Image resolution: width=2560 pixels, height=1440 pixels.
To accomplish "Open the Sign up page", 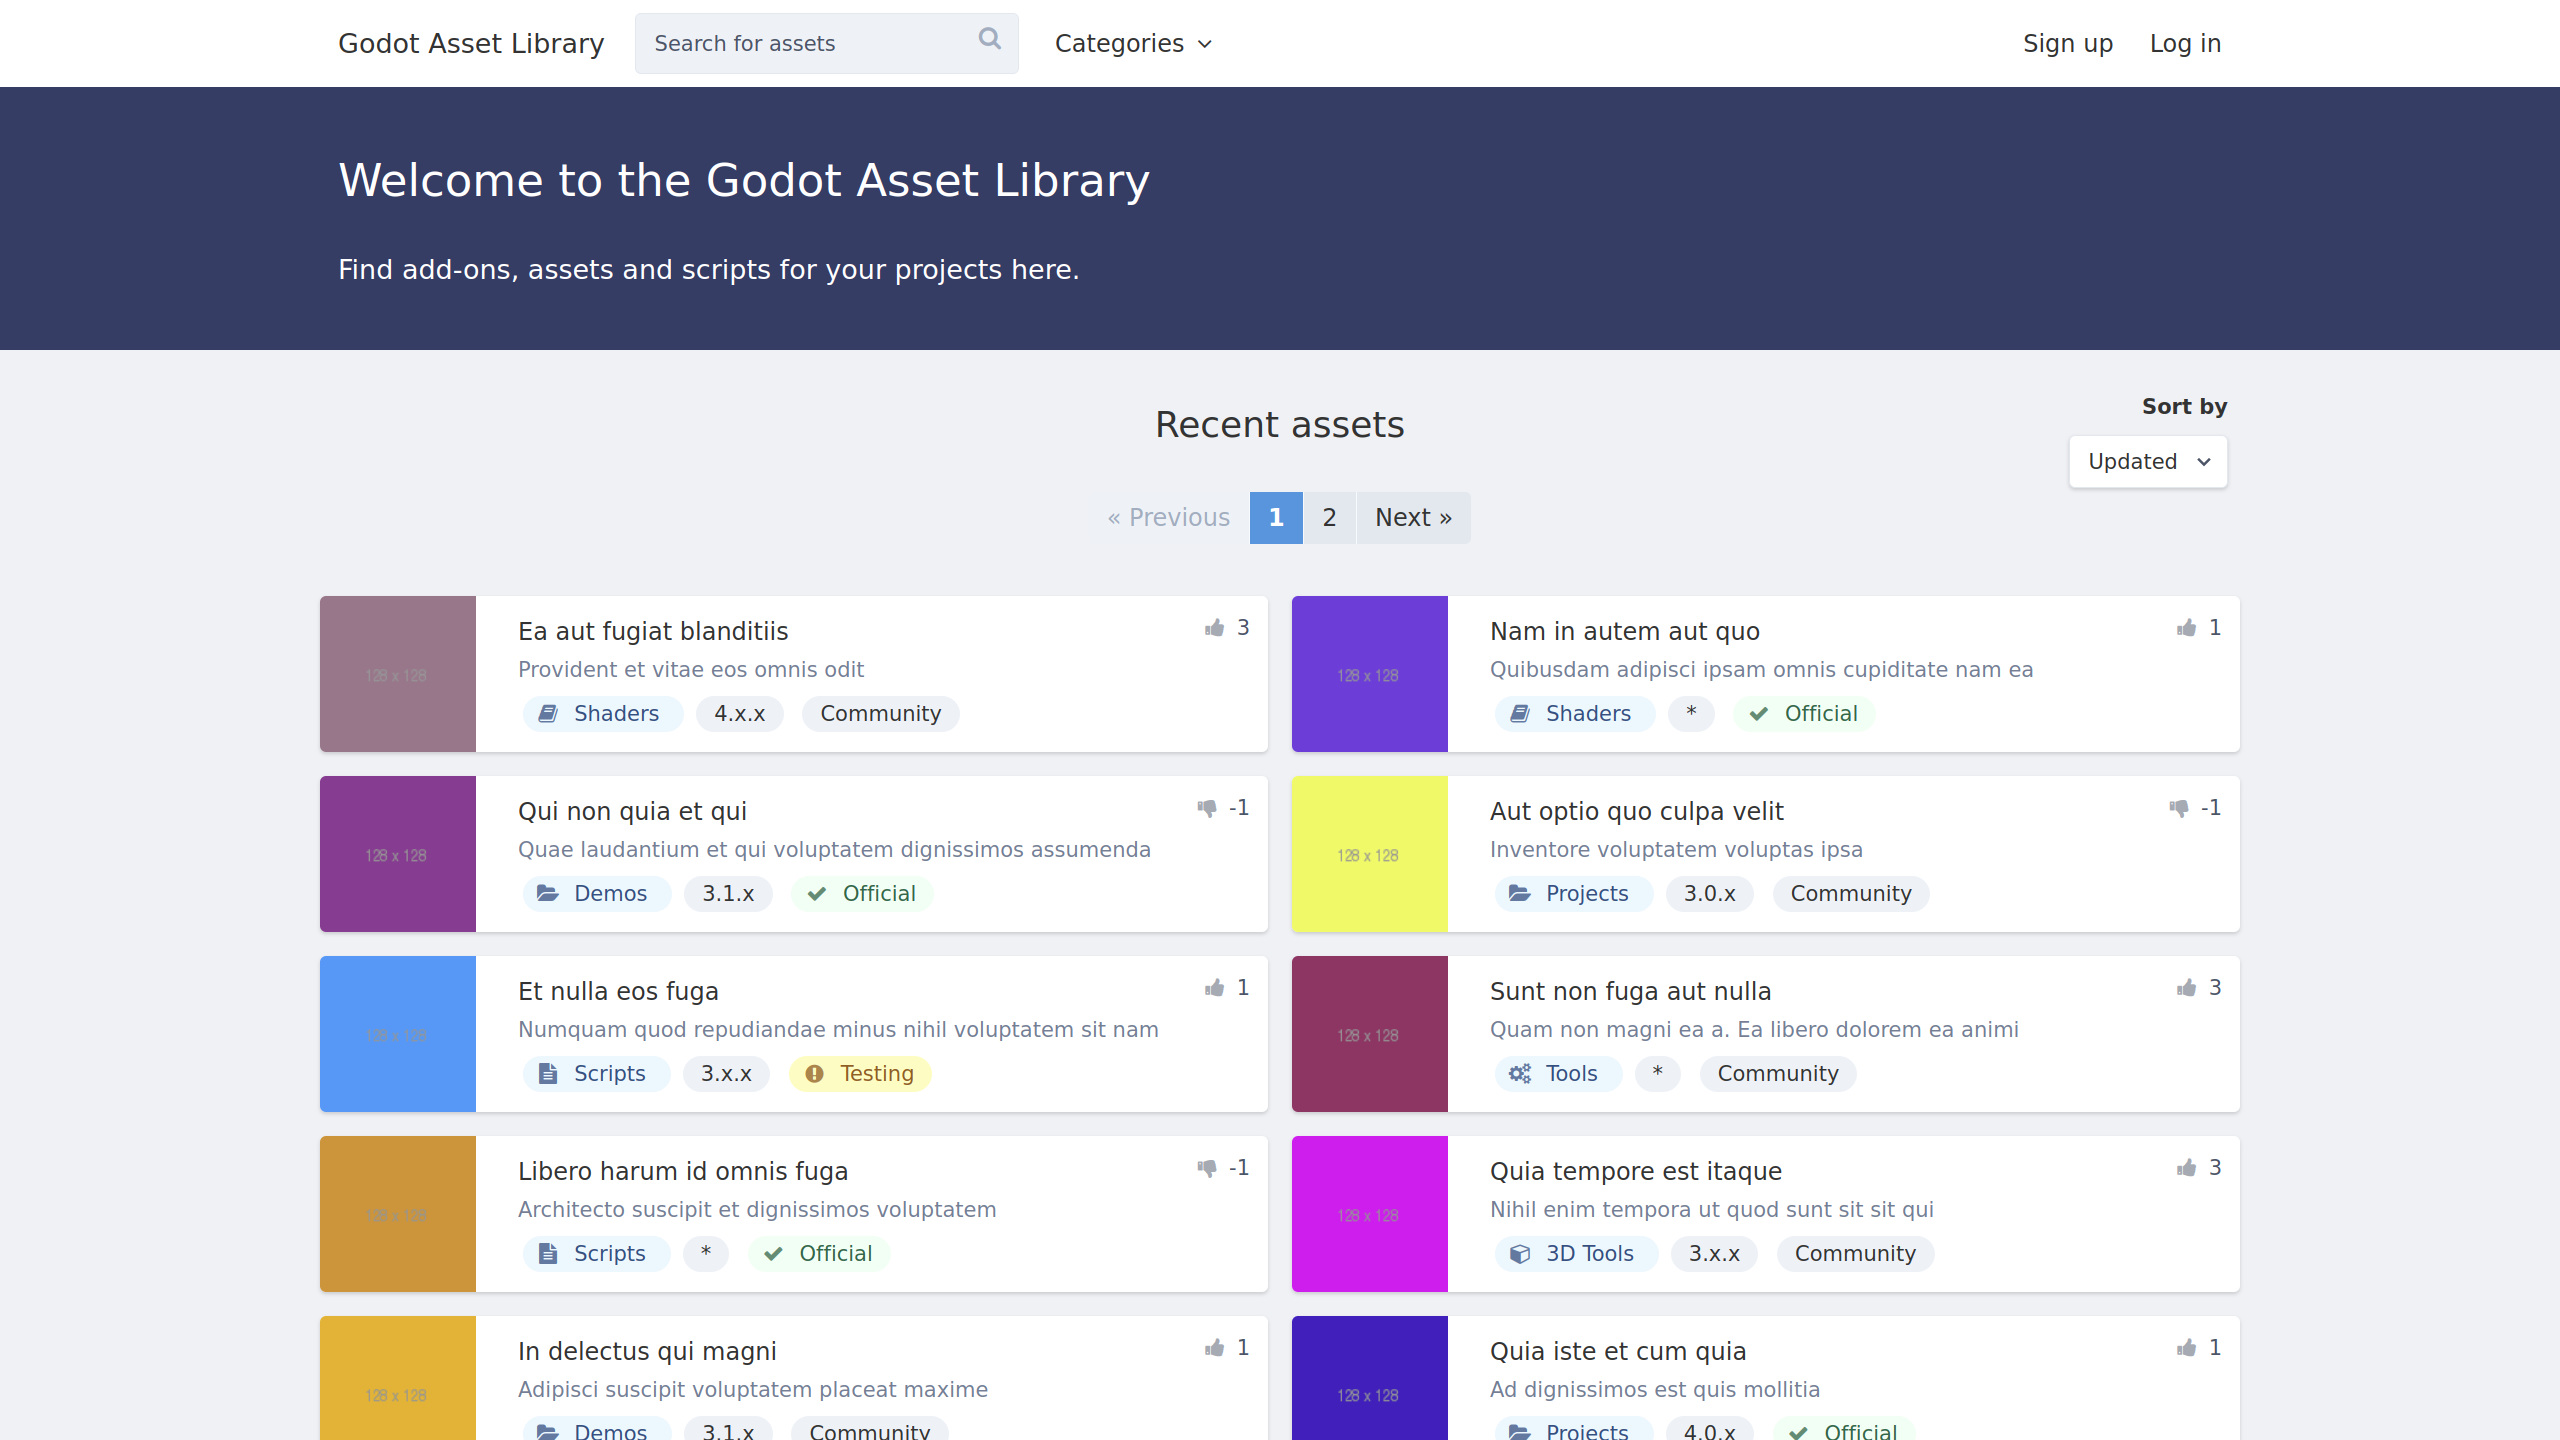I will [x=2067, y=44].
